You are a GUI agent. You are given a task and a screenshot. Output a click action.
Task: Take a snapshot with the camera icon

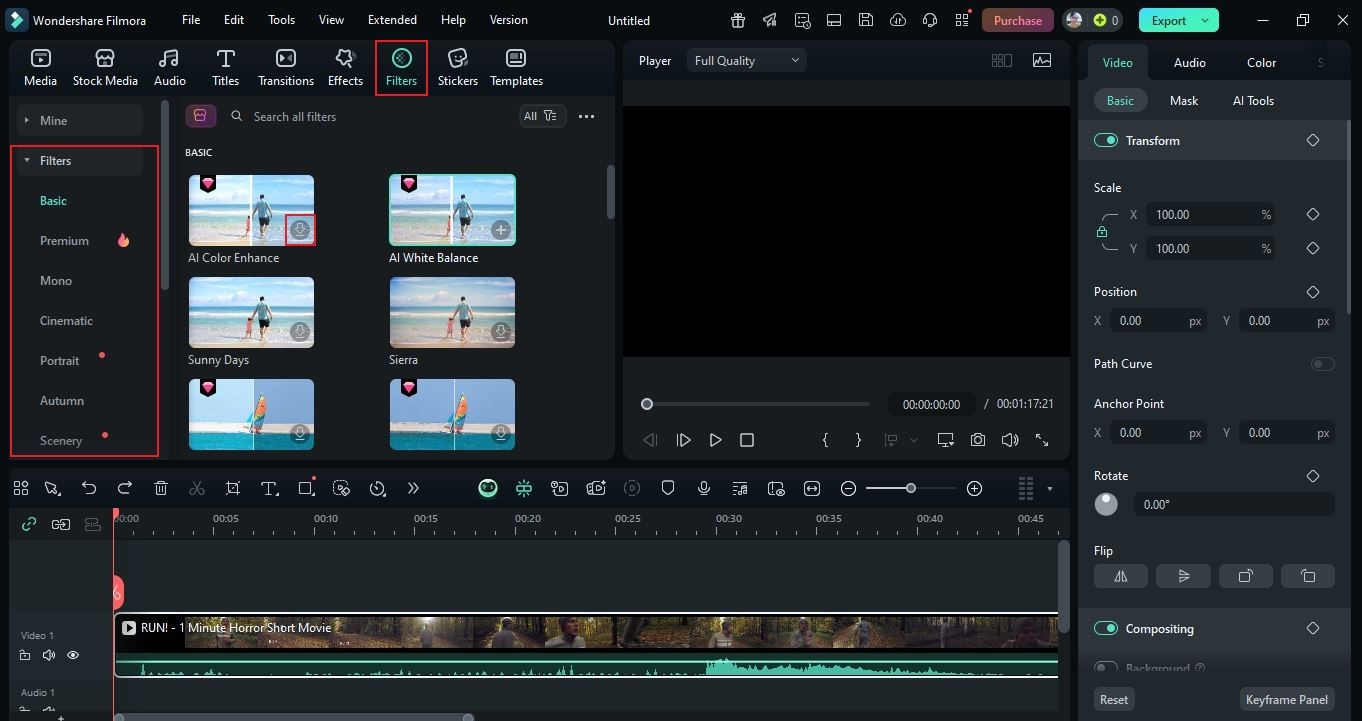click(977, 439)
